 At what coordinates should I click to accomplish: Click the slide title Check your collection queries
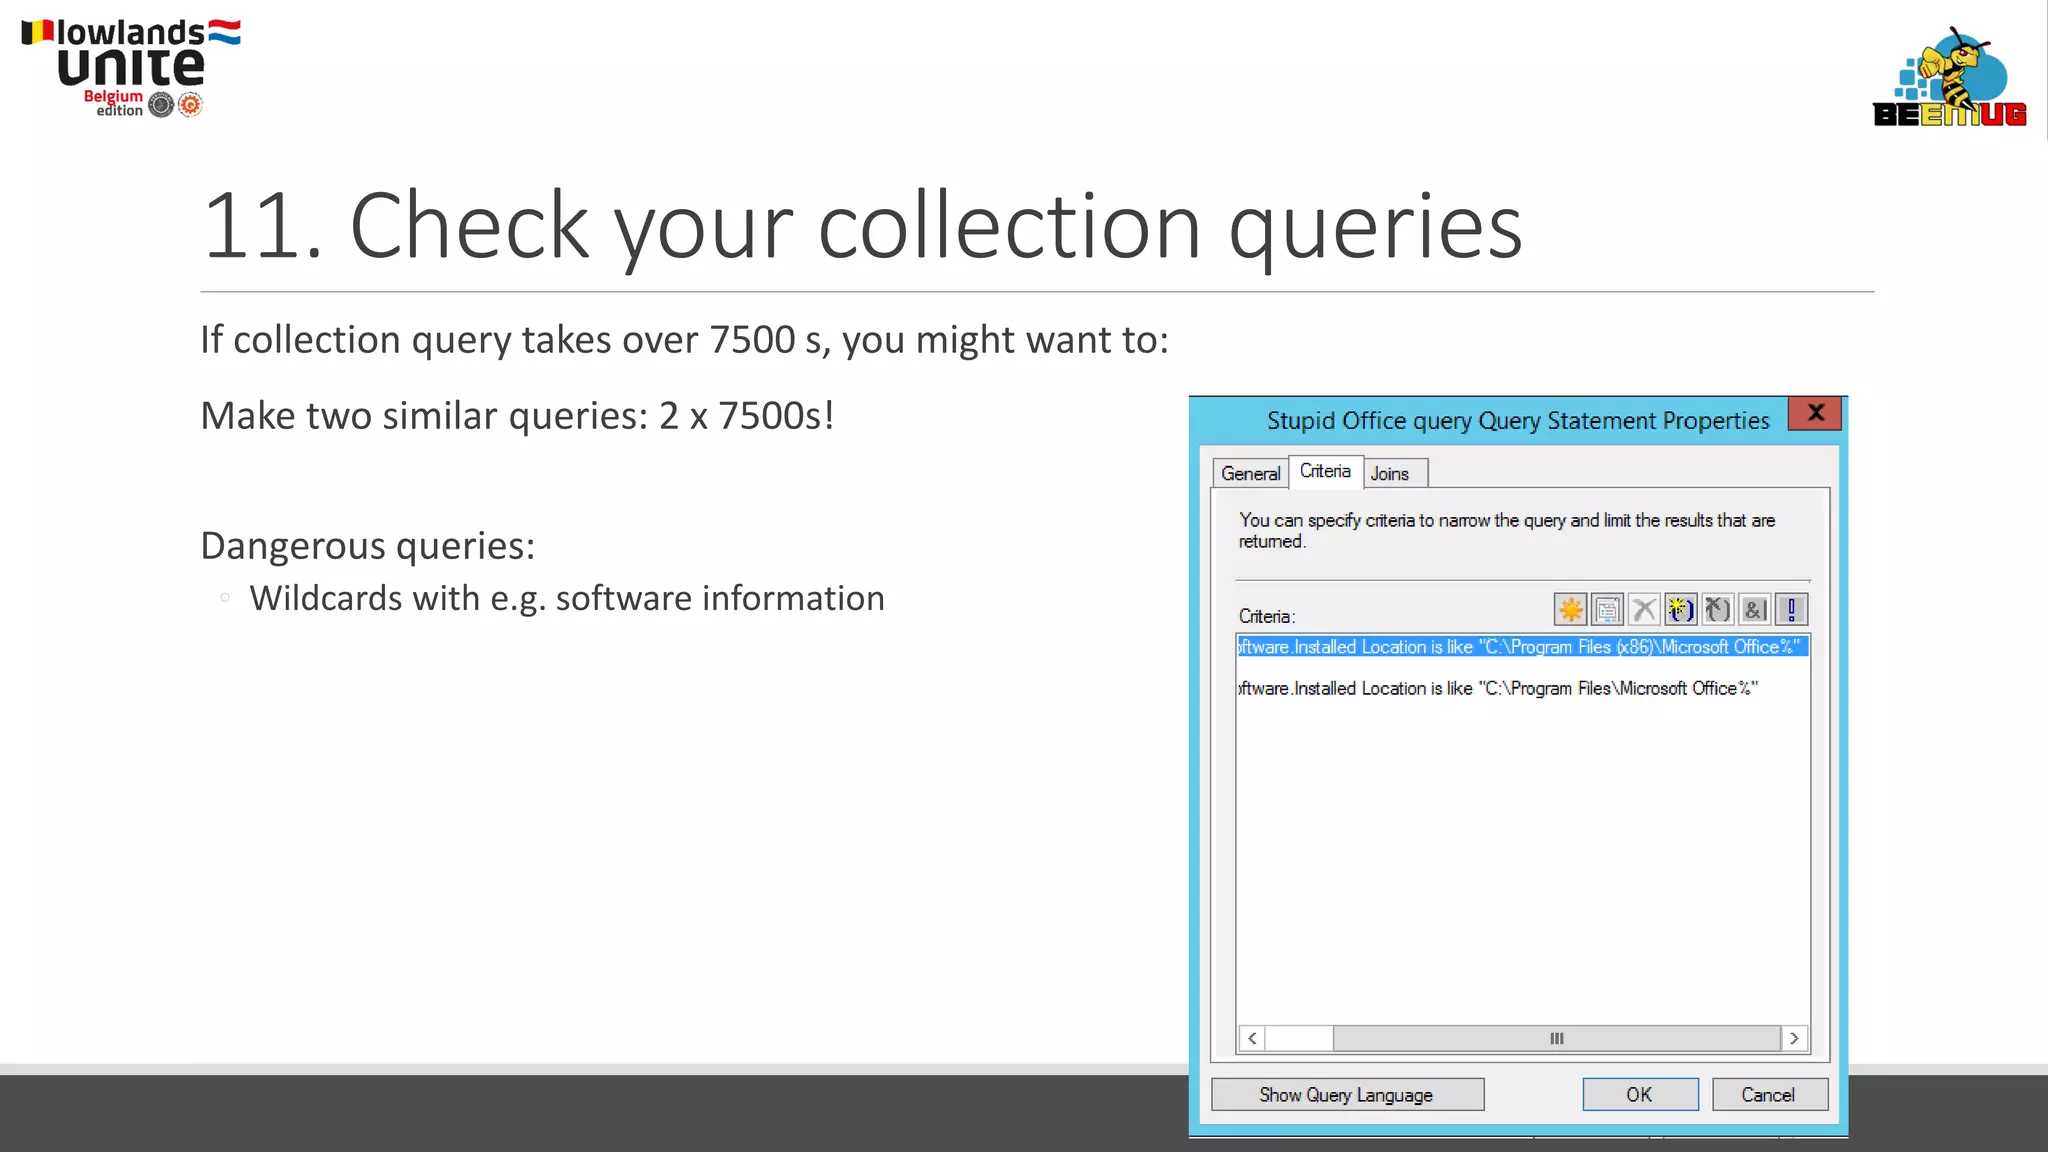tap(862, 226)
